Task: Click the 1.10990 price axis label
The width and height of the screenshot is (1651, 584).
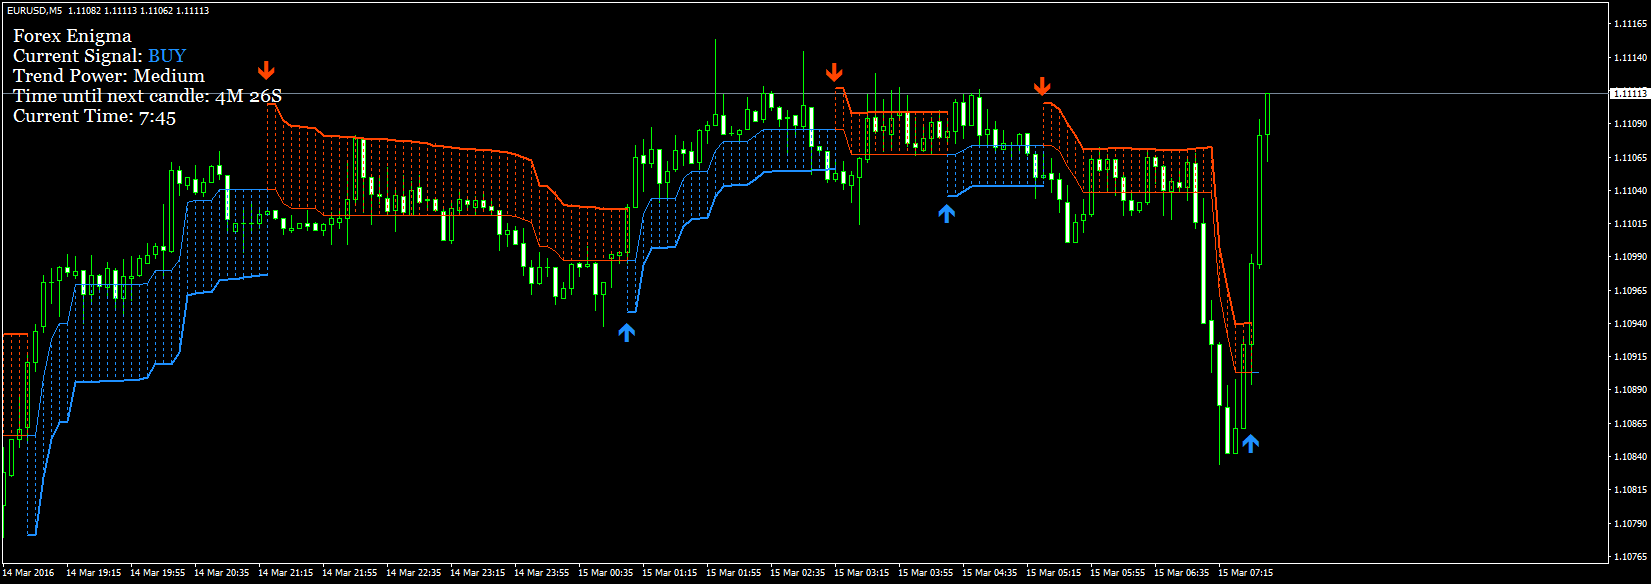Action: tap(1630, 257)
